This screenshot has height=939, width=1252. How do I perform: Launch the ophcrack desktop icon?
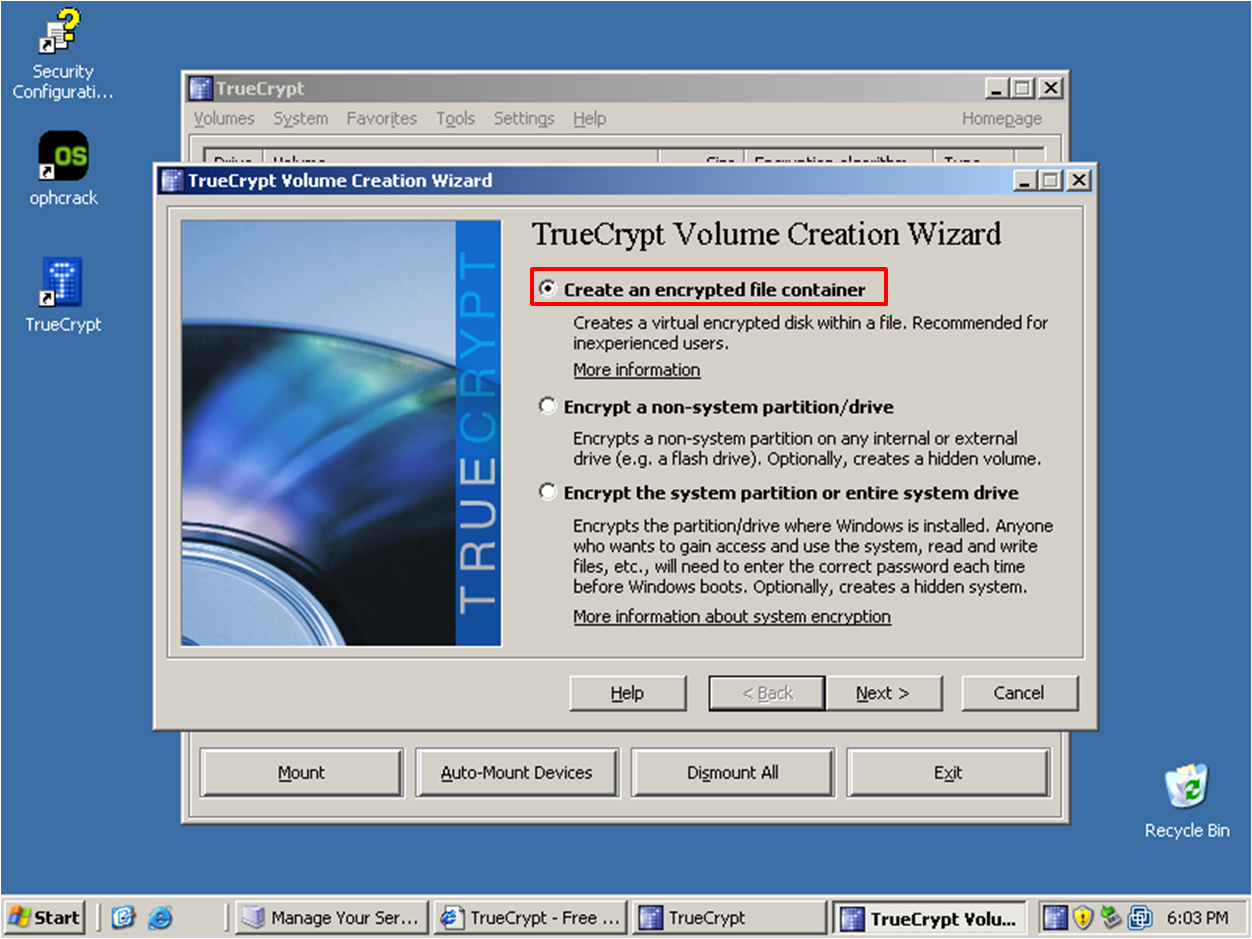pos(62,168)
